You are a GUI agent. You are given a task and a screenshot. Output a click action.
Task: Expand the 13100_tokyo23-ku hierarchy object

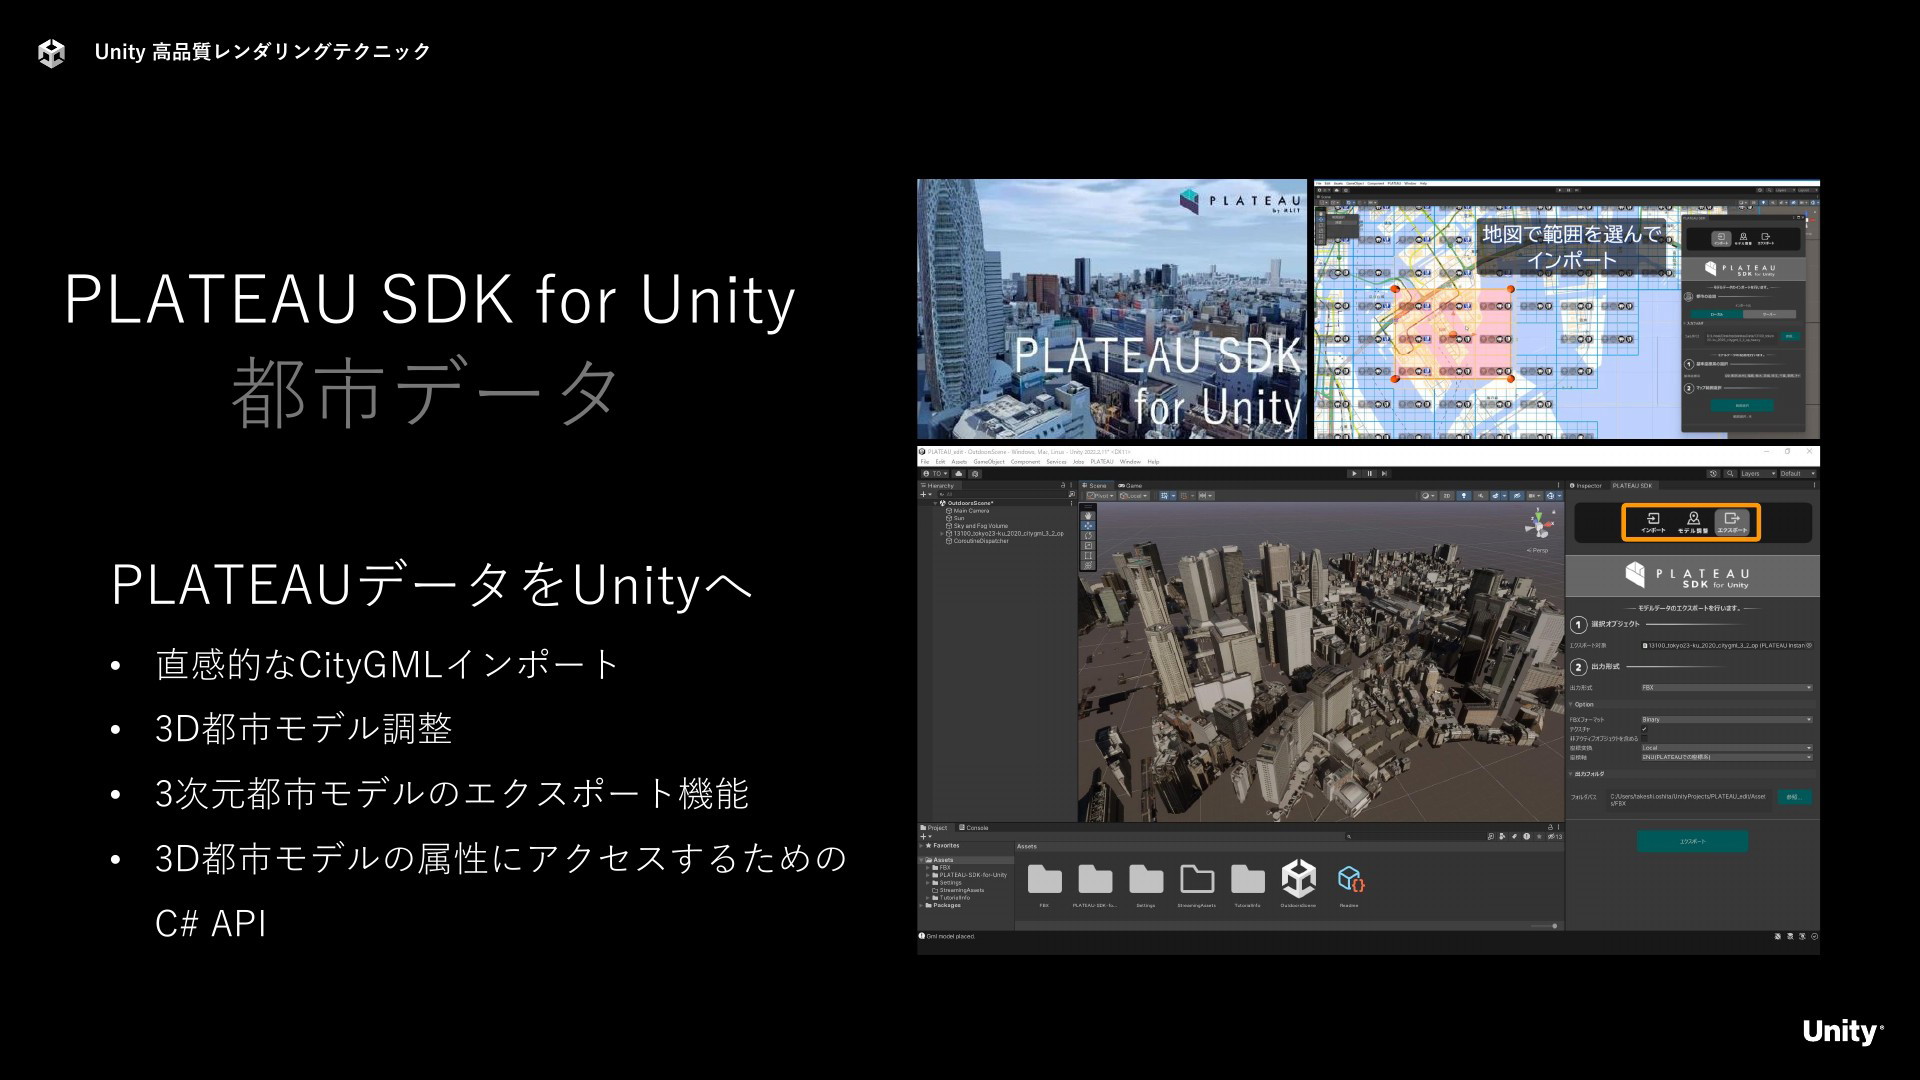click(x=942, y=534)
